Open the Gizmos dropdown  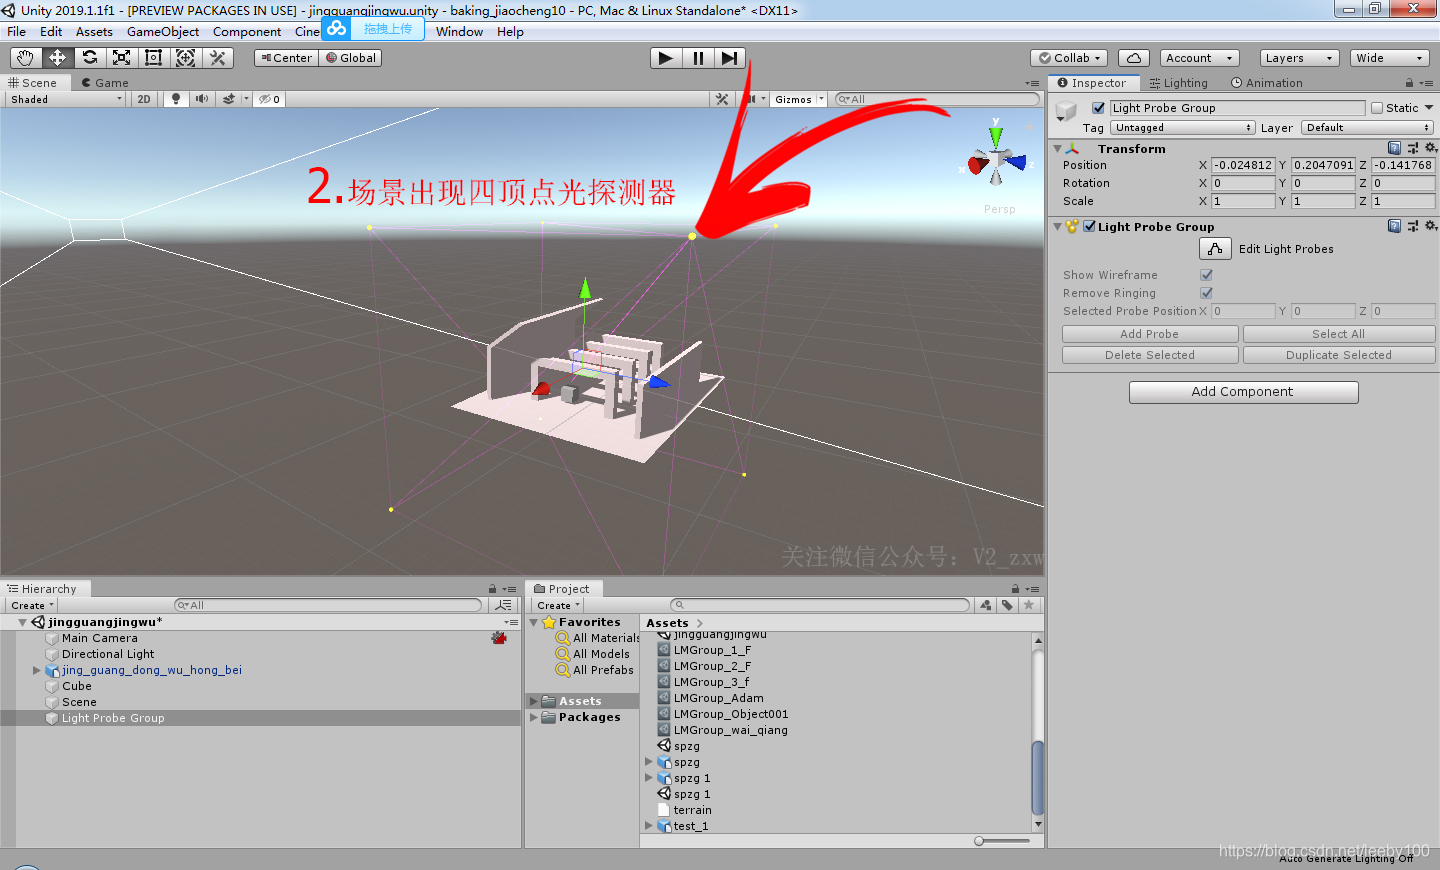798,99
